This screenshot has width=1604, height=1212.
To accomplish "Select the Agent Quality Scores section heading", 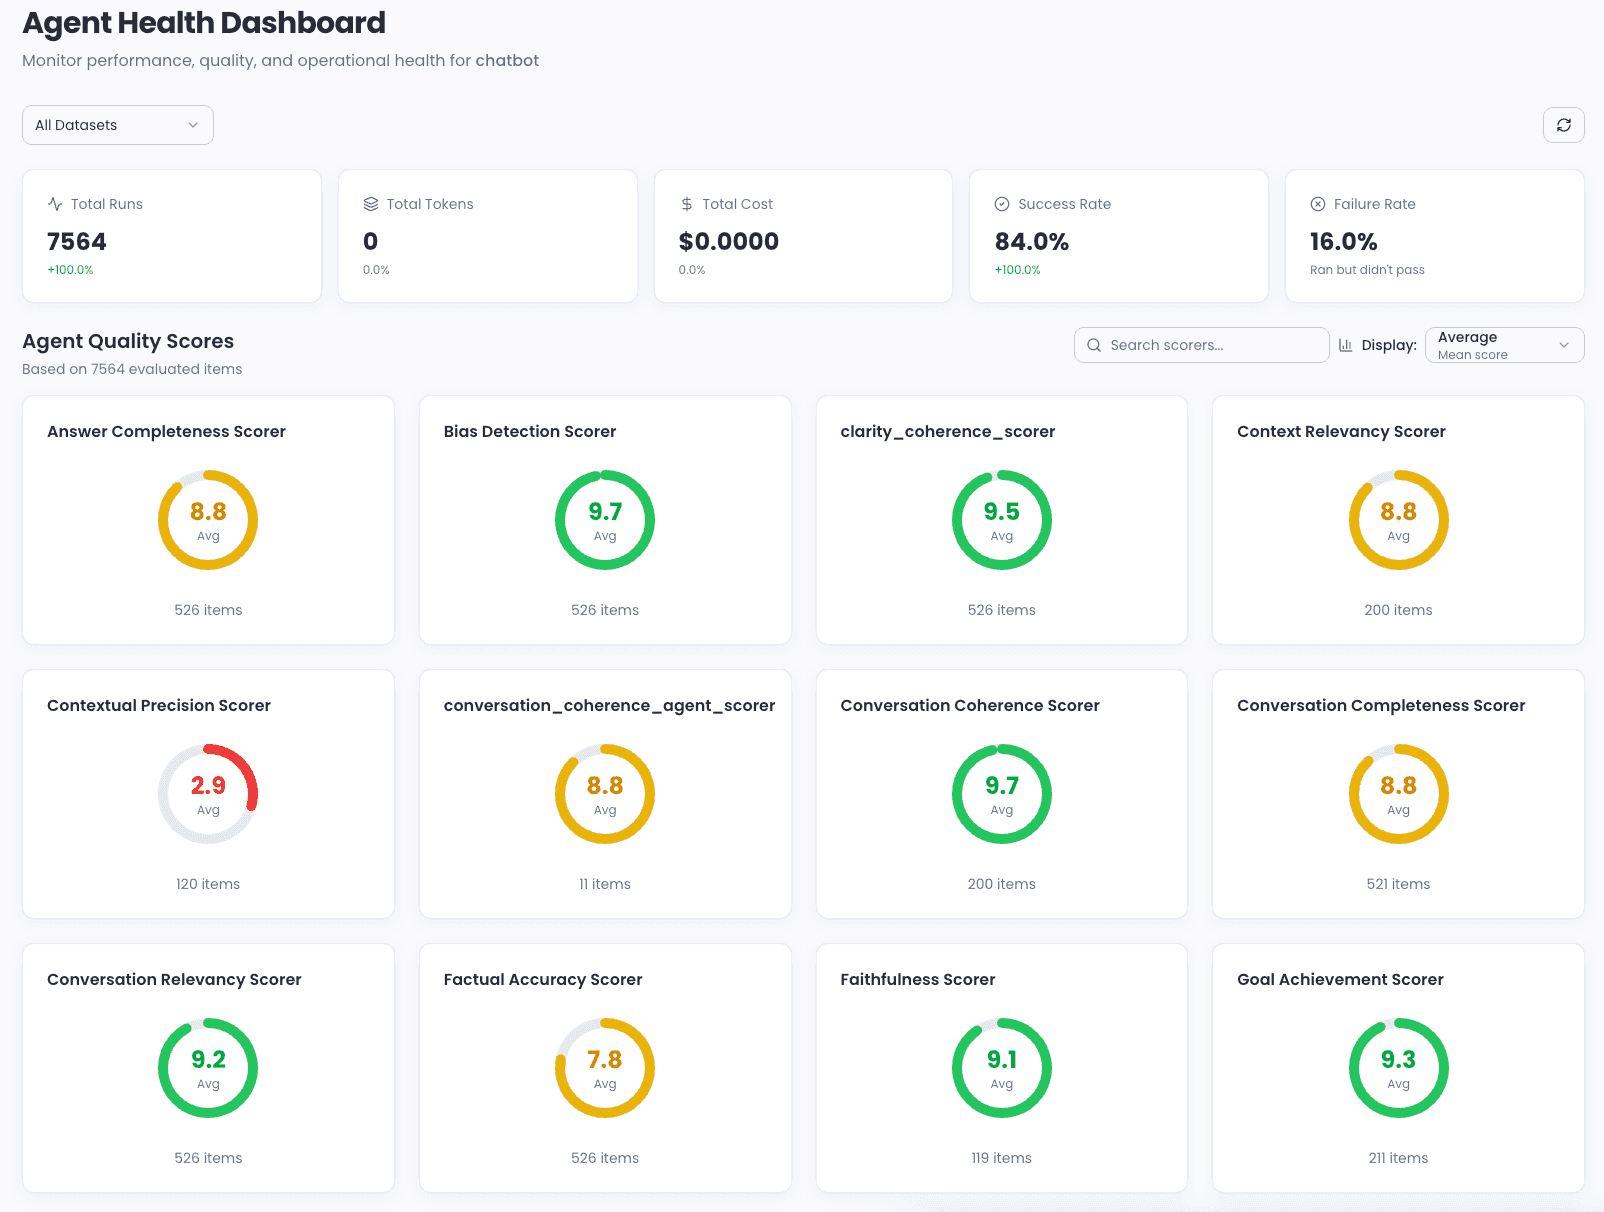I will tap(127, 341).
